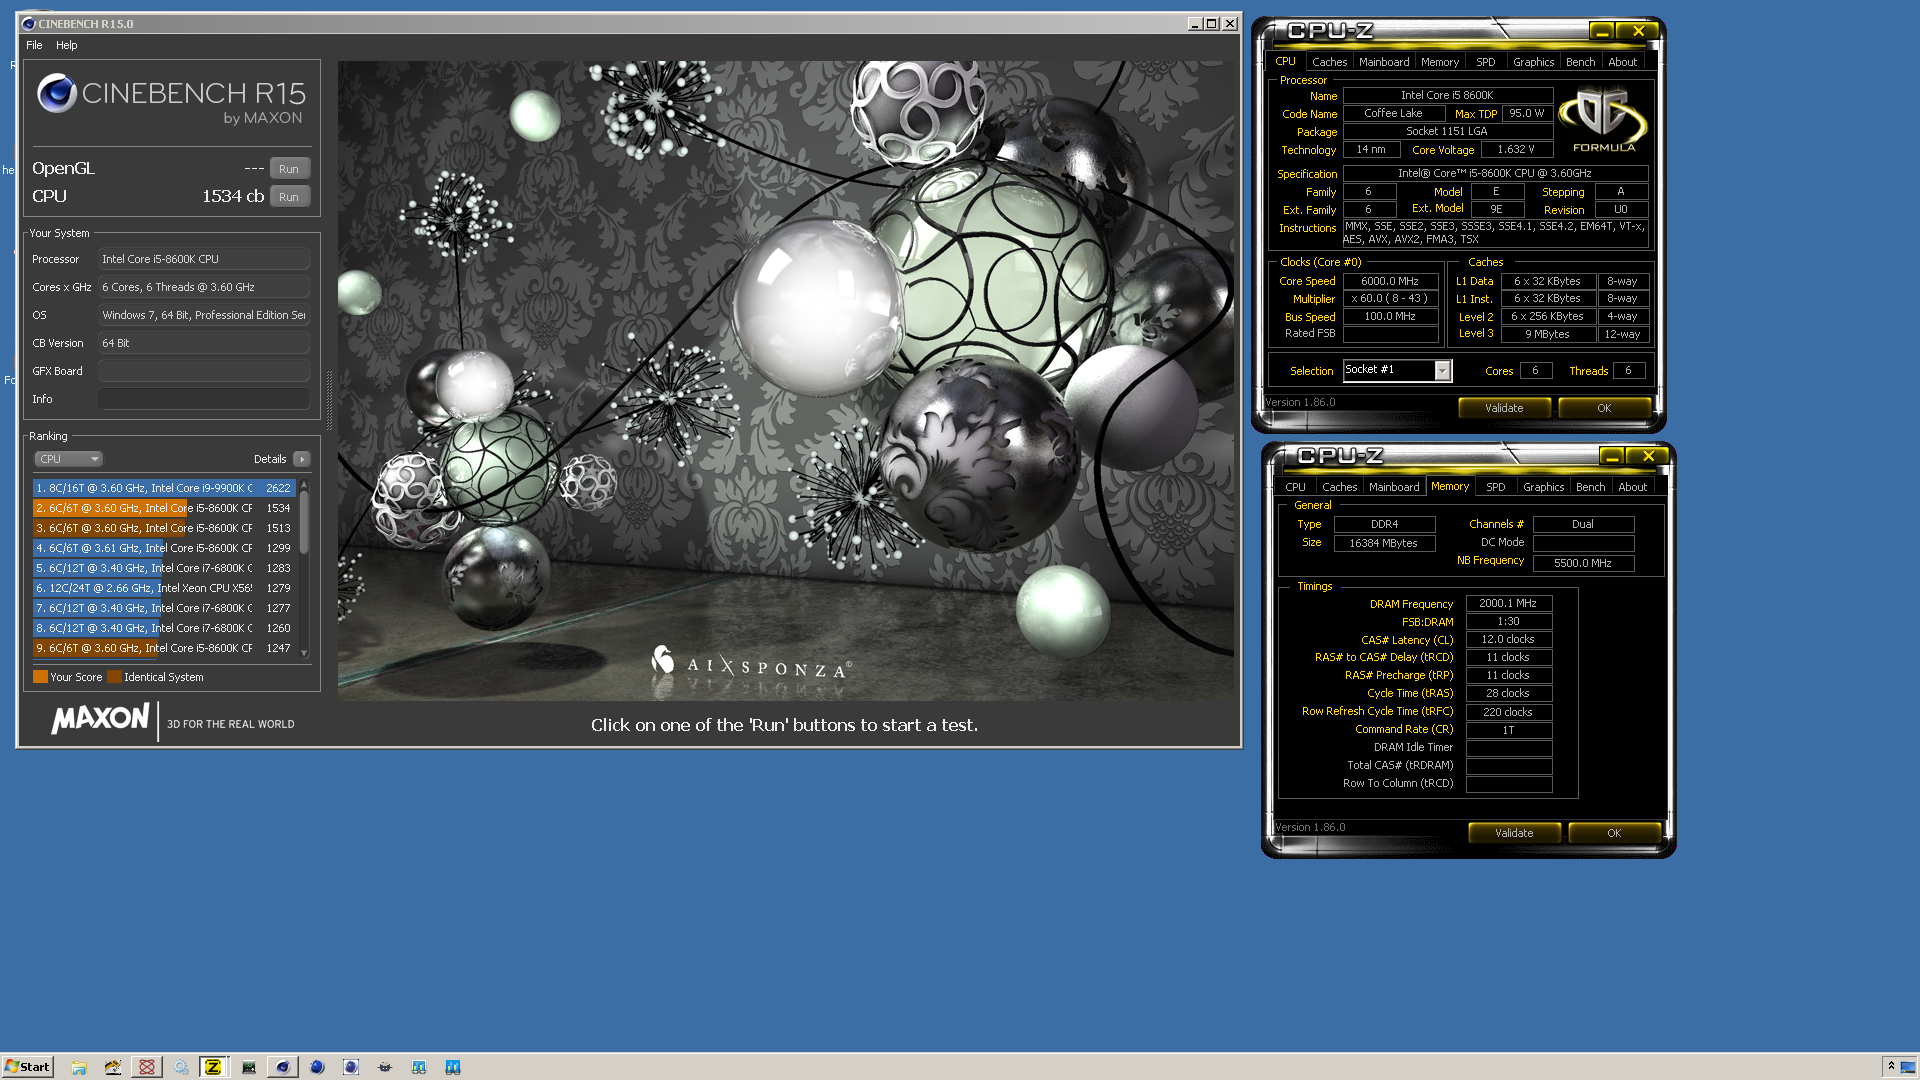Select ranking row 4 with score 1299

(164, 548)
